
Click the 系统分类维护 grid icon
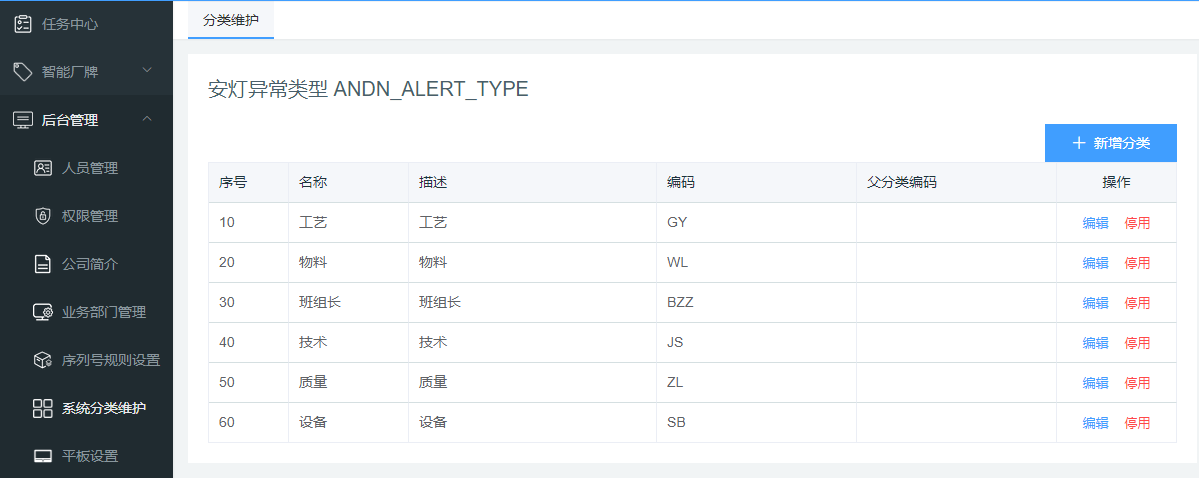(43, 408)
